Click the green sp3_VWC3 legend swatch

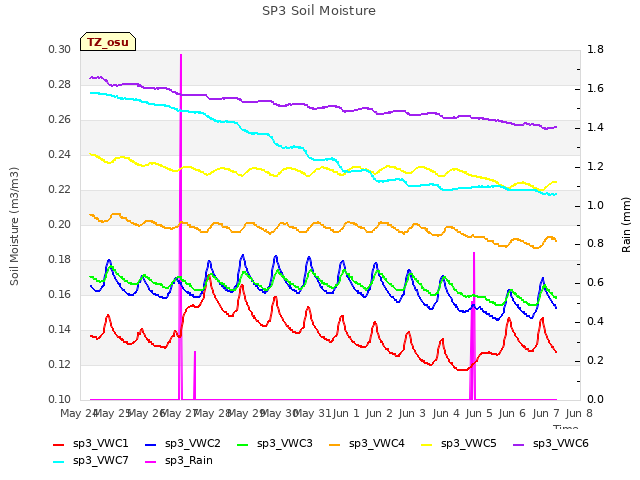pos(243,444)
